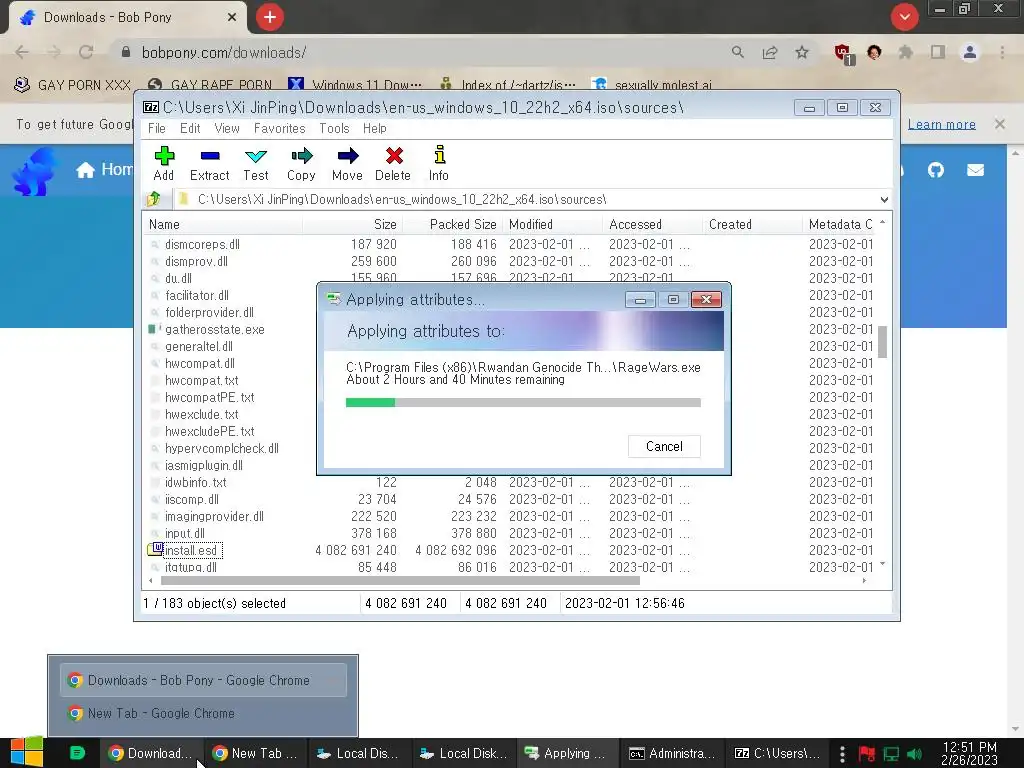Click the Chrome address bar URL
Image resolution: width=1024 pixels, height=768 pixels.
(224, 52)
